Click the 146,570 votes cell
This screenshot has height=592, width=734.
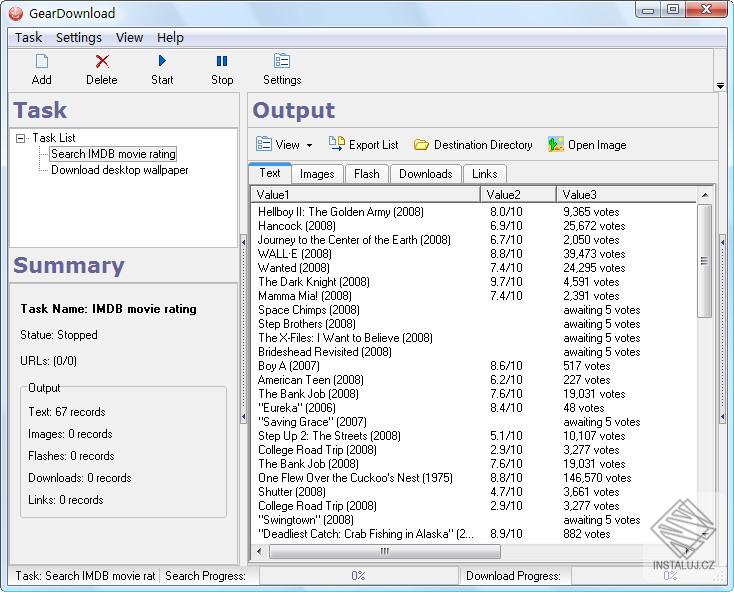(x=597, y=478)
